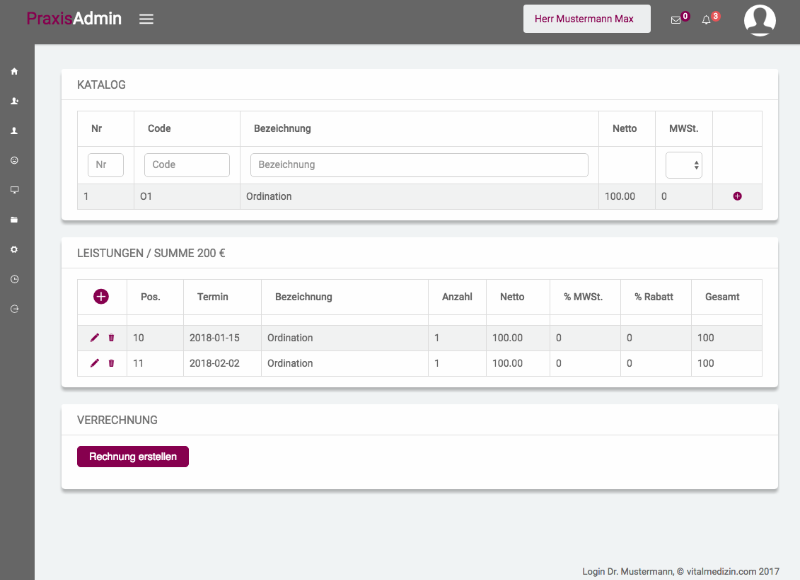Click the logout arrow sidebar icon
Viewport: 800px width, 580px height.
[14, 309]
